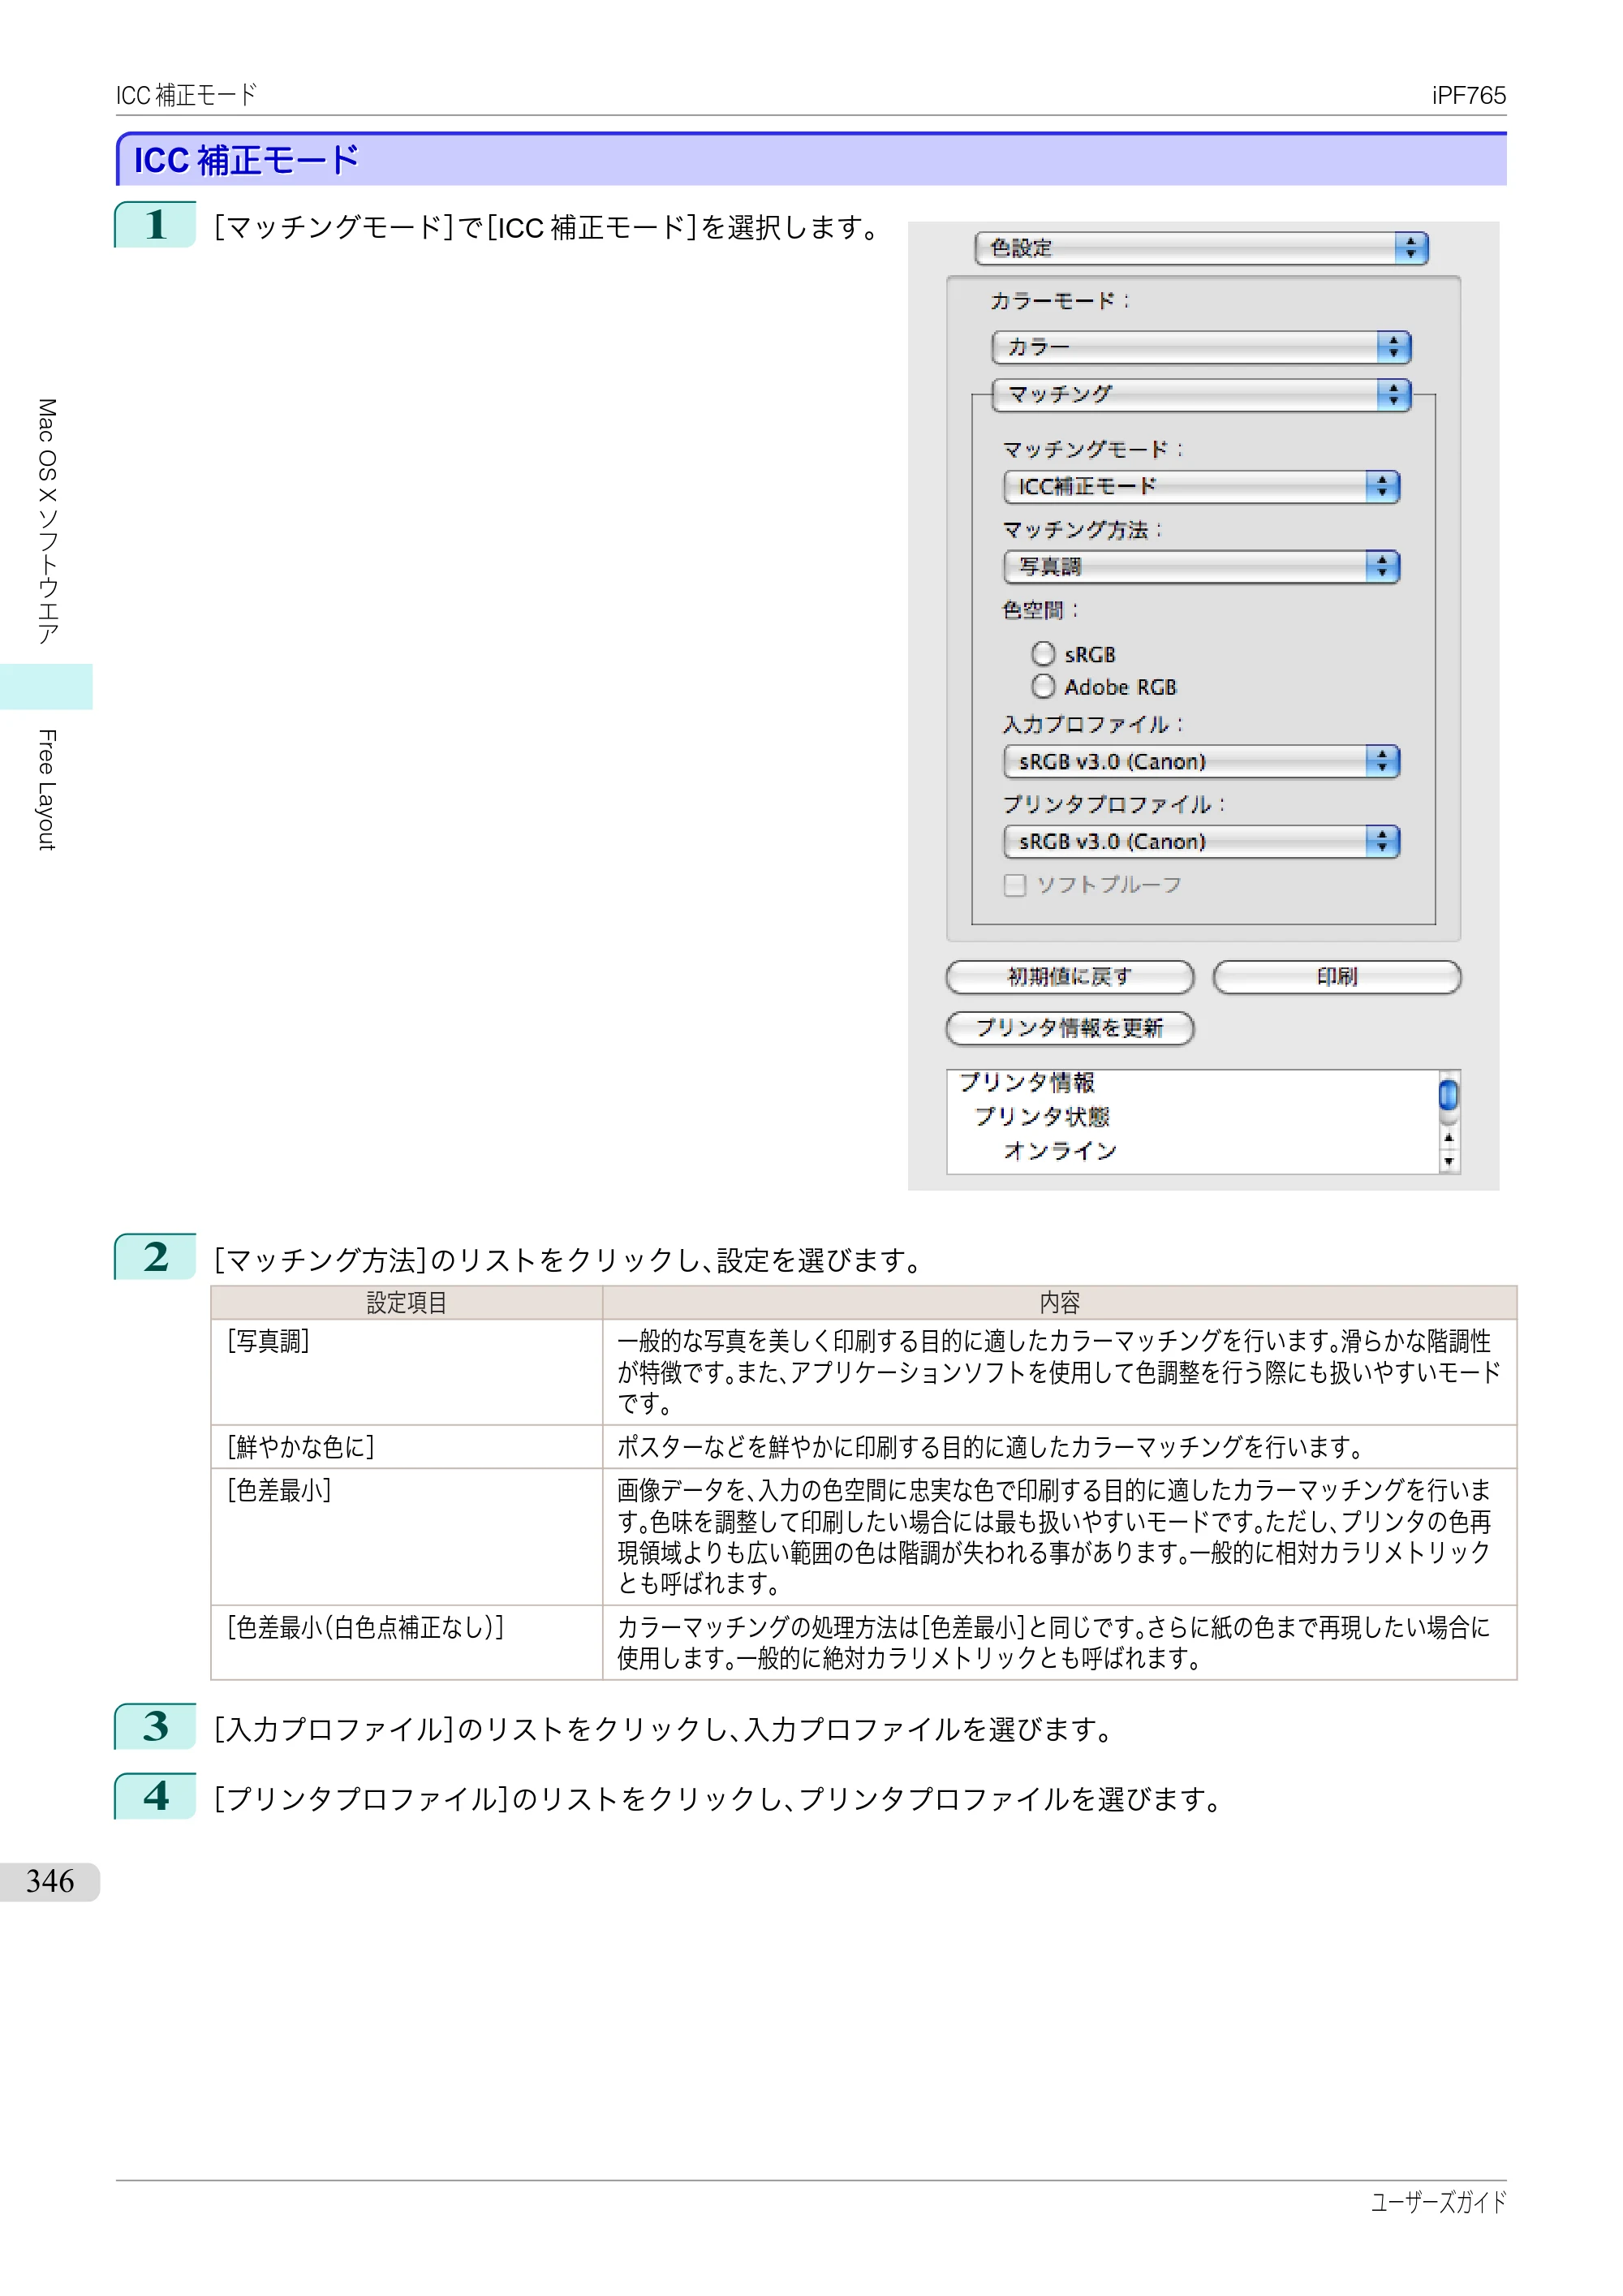1623x2296 pixels.
Task: Click the 内容 column header
Action: [x=1060, y=1303]
